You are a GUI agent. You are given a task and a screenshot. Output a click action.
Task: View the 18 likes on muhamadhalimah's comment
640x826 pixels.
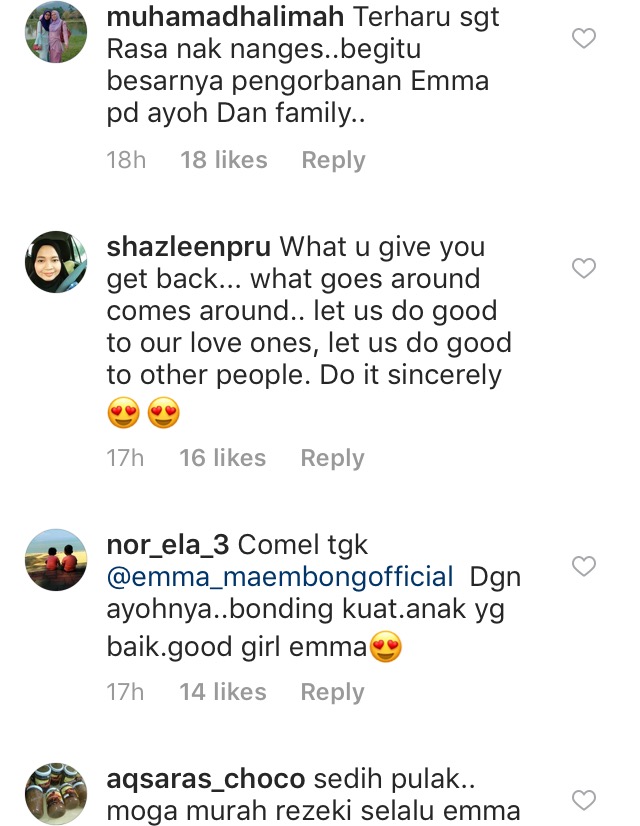click(x=224, y=160)
